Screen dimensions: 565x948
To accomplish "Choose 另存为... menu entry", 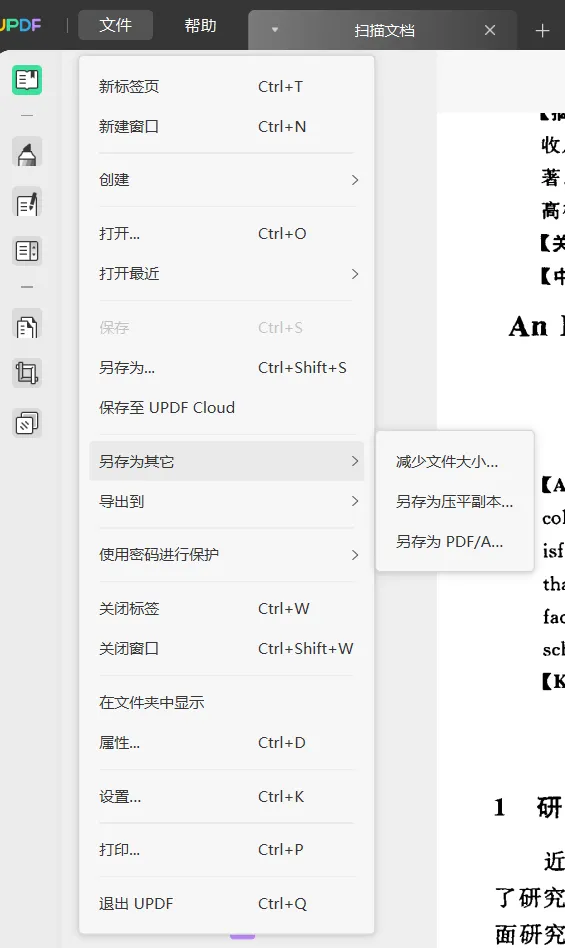I will pos(227,368).
